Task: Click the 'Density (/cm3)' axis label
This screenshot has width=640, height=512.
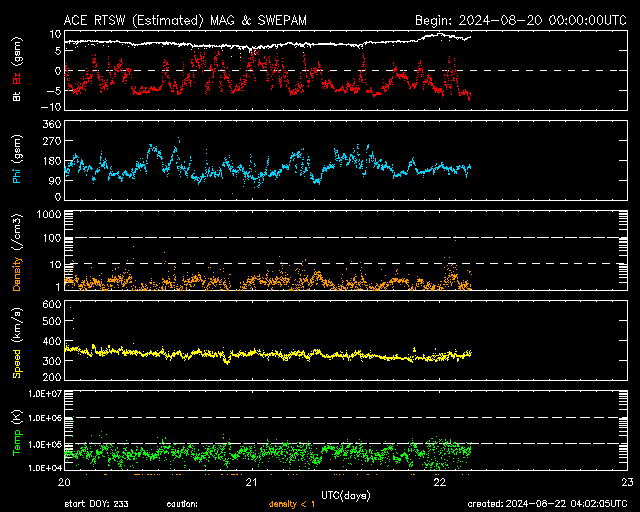Action: click(x=17, y=252)
